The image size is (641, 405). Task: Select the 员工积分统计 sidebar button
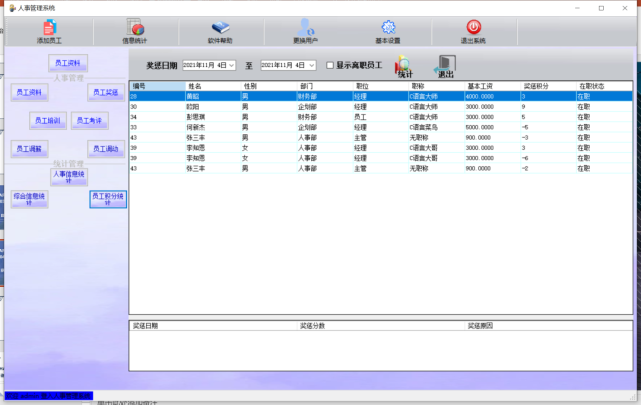coord(108,198)
